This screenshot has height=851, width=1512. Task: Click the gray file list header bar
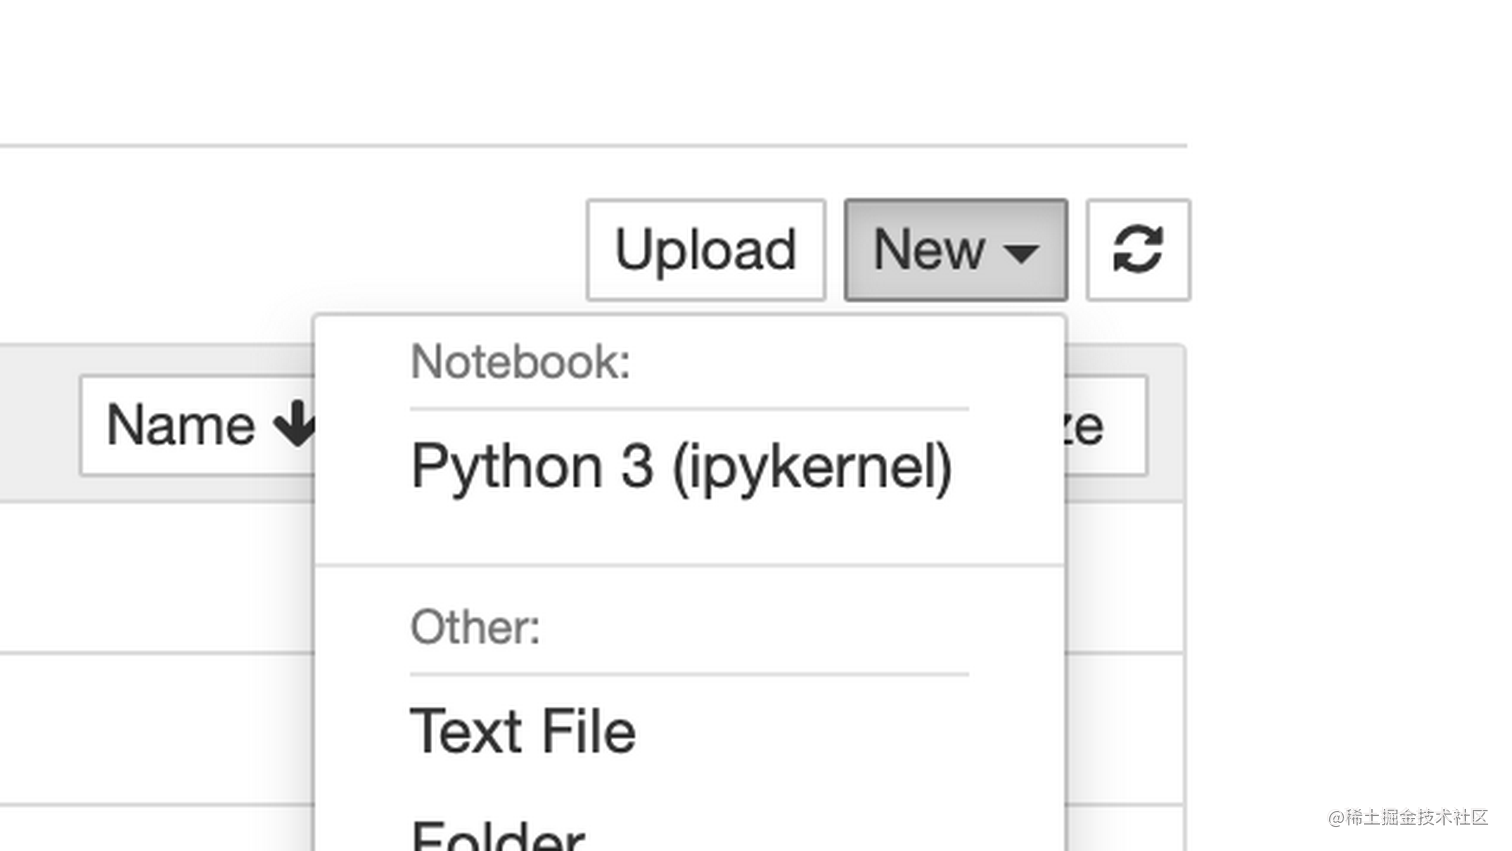[40, 423]
